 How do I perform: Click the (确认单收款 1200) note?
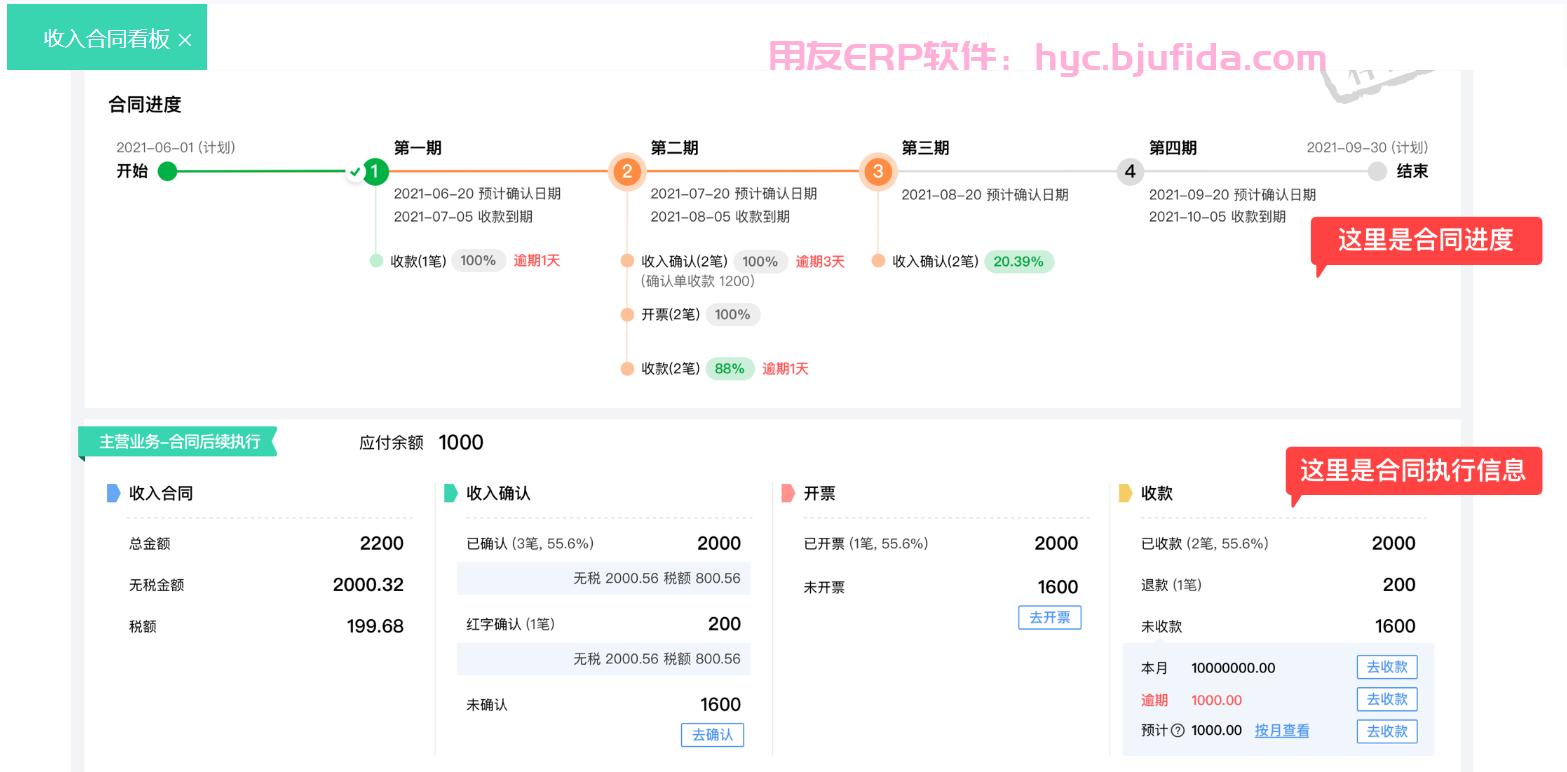tap(698, 281)
